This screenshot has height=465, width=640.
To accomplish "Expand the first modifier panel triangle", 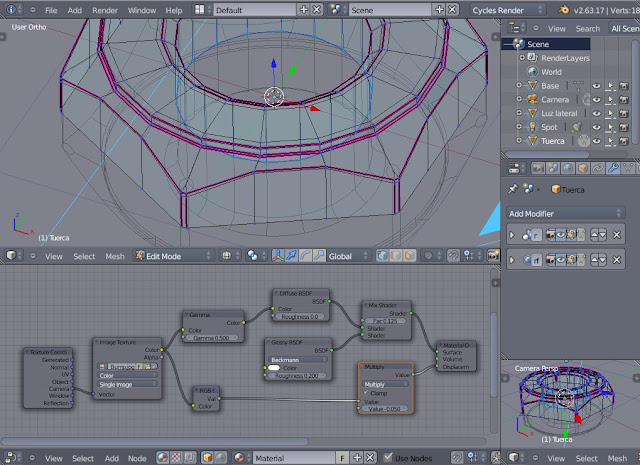I will tap(513, 235).
